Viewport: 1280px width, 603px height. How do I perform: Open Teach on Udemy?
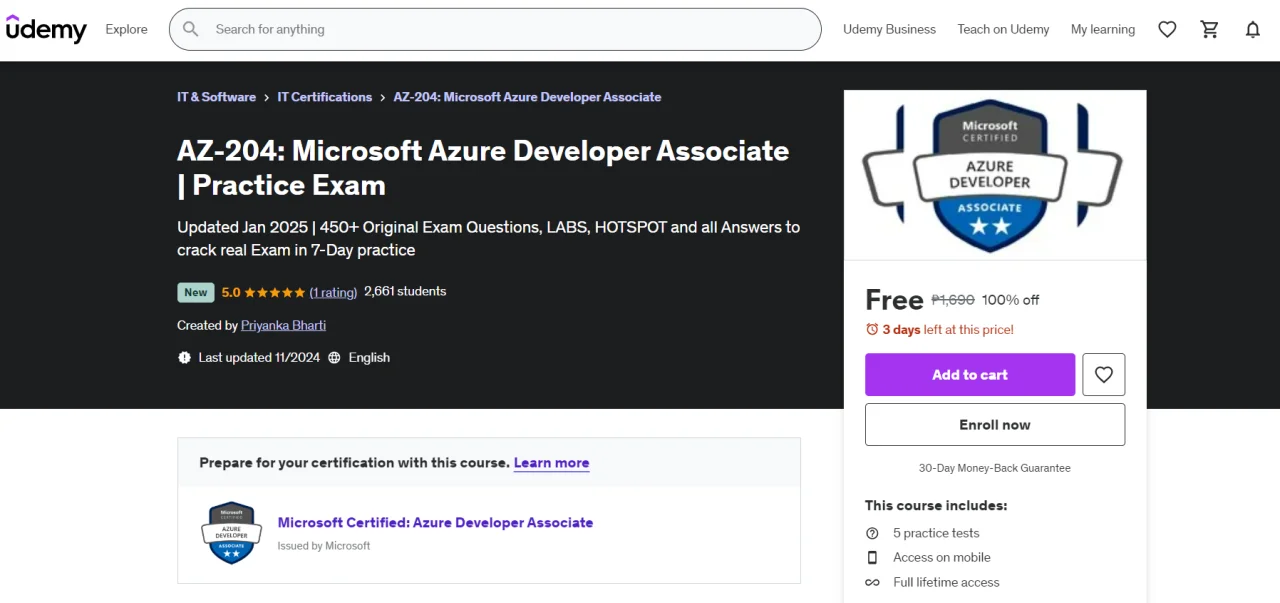coord(1003,29)
